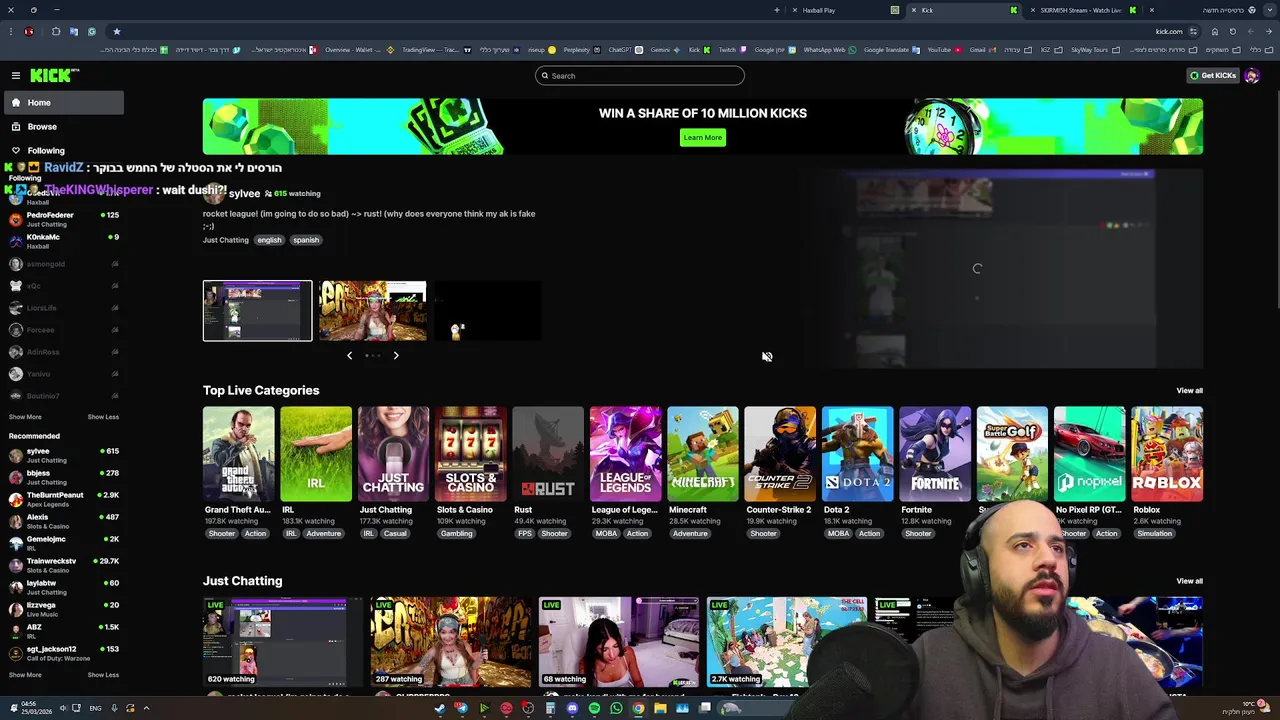Open Steam from the taskbar
This screenshot has height=720, width=1280.
[x=440, y=708]
